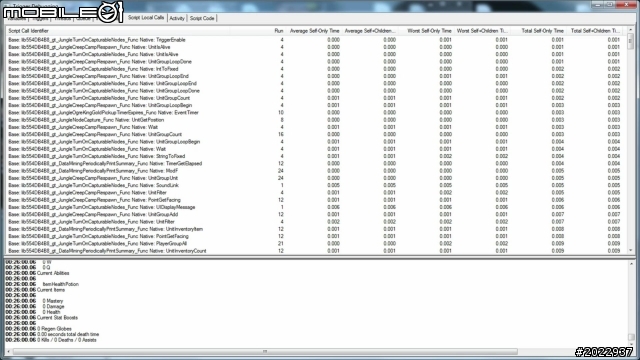
Task: Click the call table's scroll-down arrow
Action: coord(631,250)
